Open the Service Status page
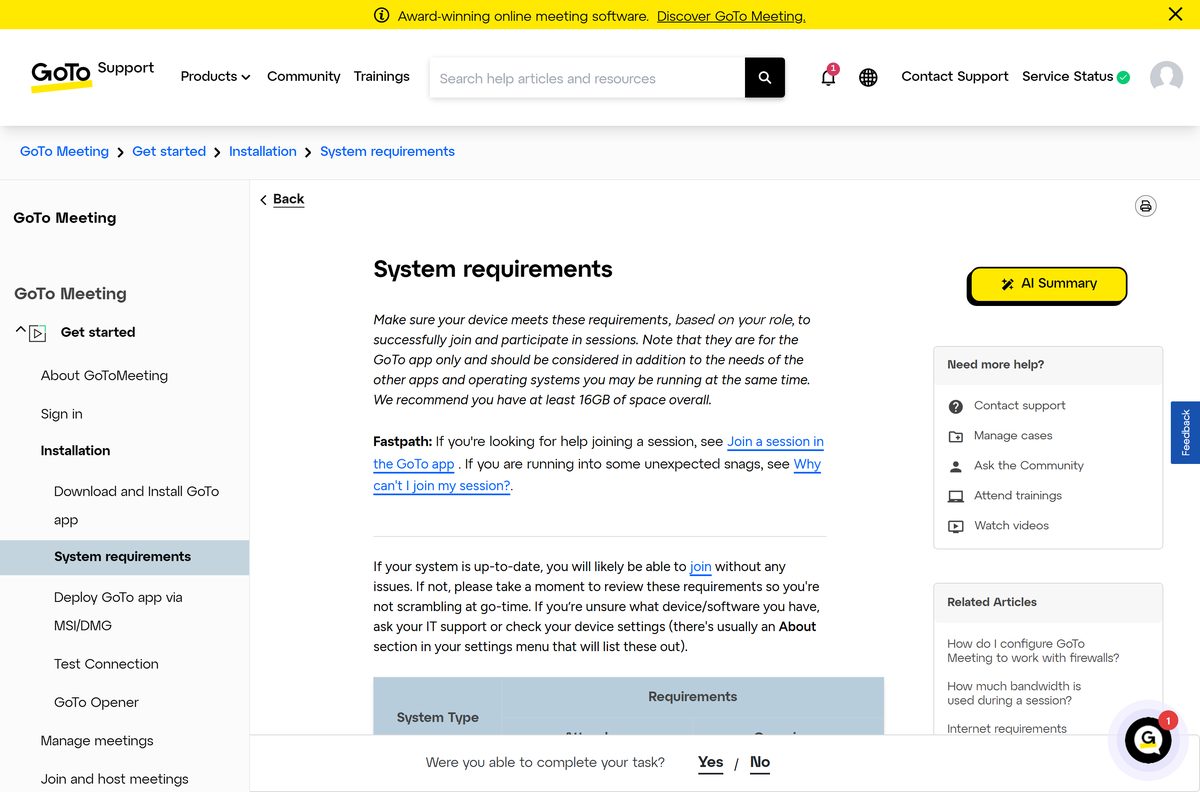Image resolution: width=1200 pixels, height=792 pixels. click(1067, 76)
